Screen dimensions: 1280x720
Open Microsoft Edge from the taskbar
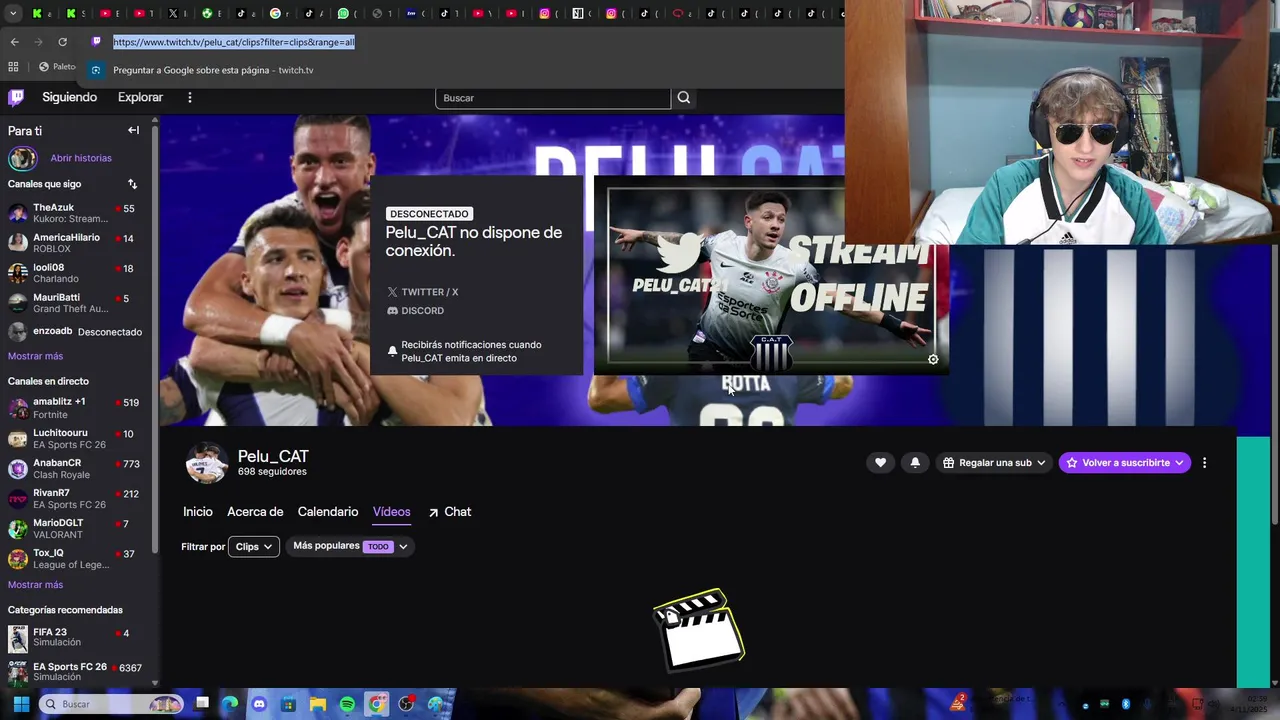click(231, 704)
